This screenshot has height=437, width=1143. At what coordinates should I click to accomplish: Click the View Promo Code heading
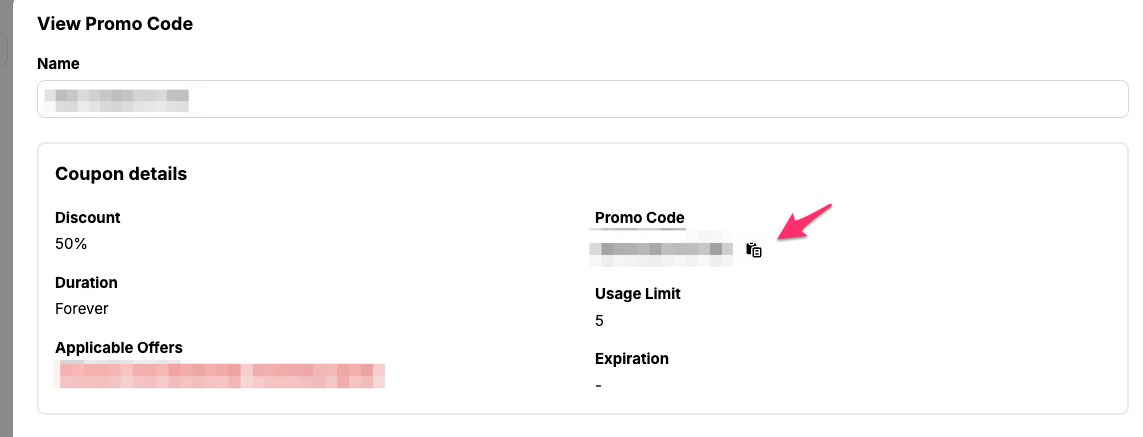115,24
